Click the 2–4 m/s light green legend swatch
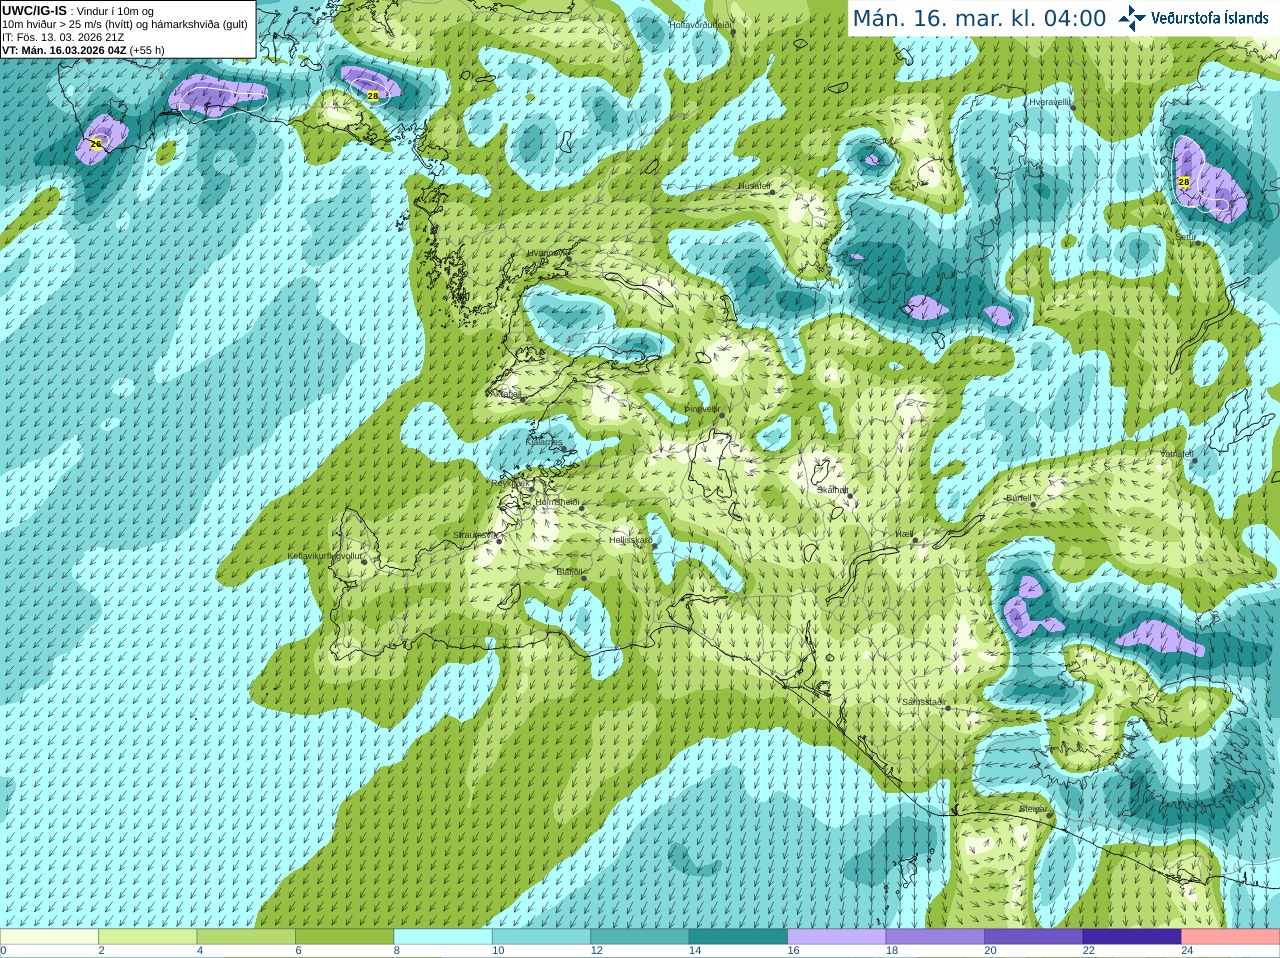Screen dimensions: 1280x958 pos(147,937)
